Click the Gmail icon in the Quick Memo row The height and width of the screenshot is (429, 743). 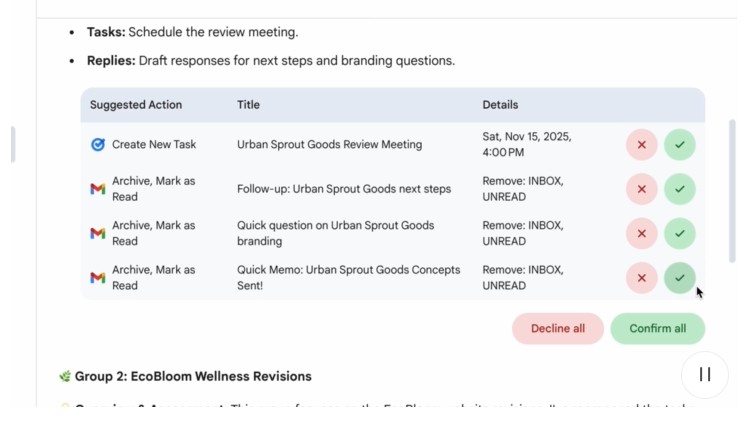[x=98, y=278]
